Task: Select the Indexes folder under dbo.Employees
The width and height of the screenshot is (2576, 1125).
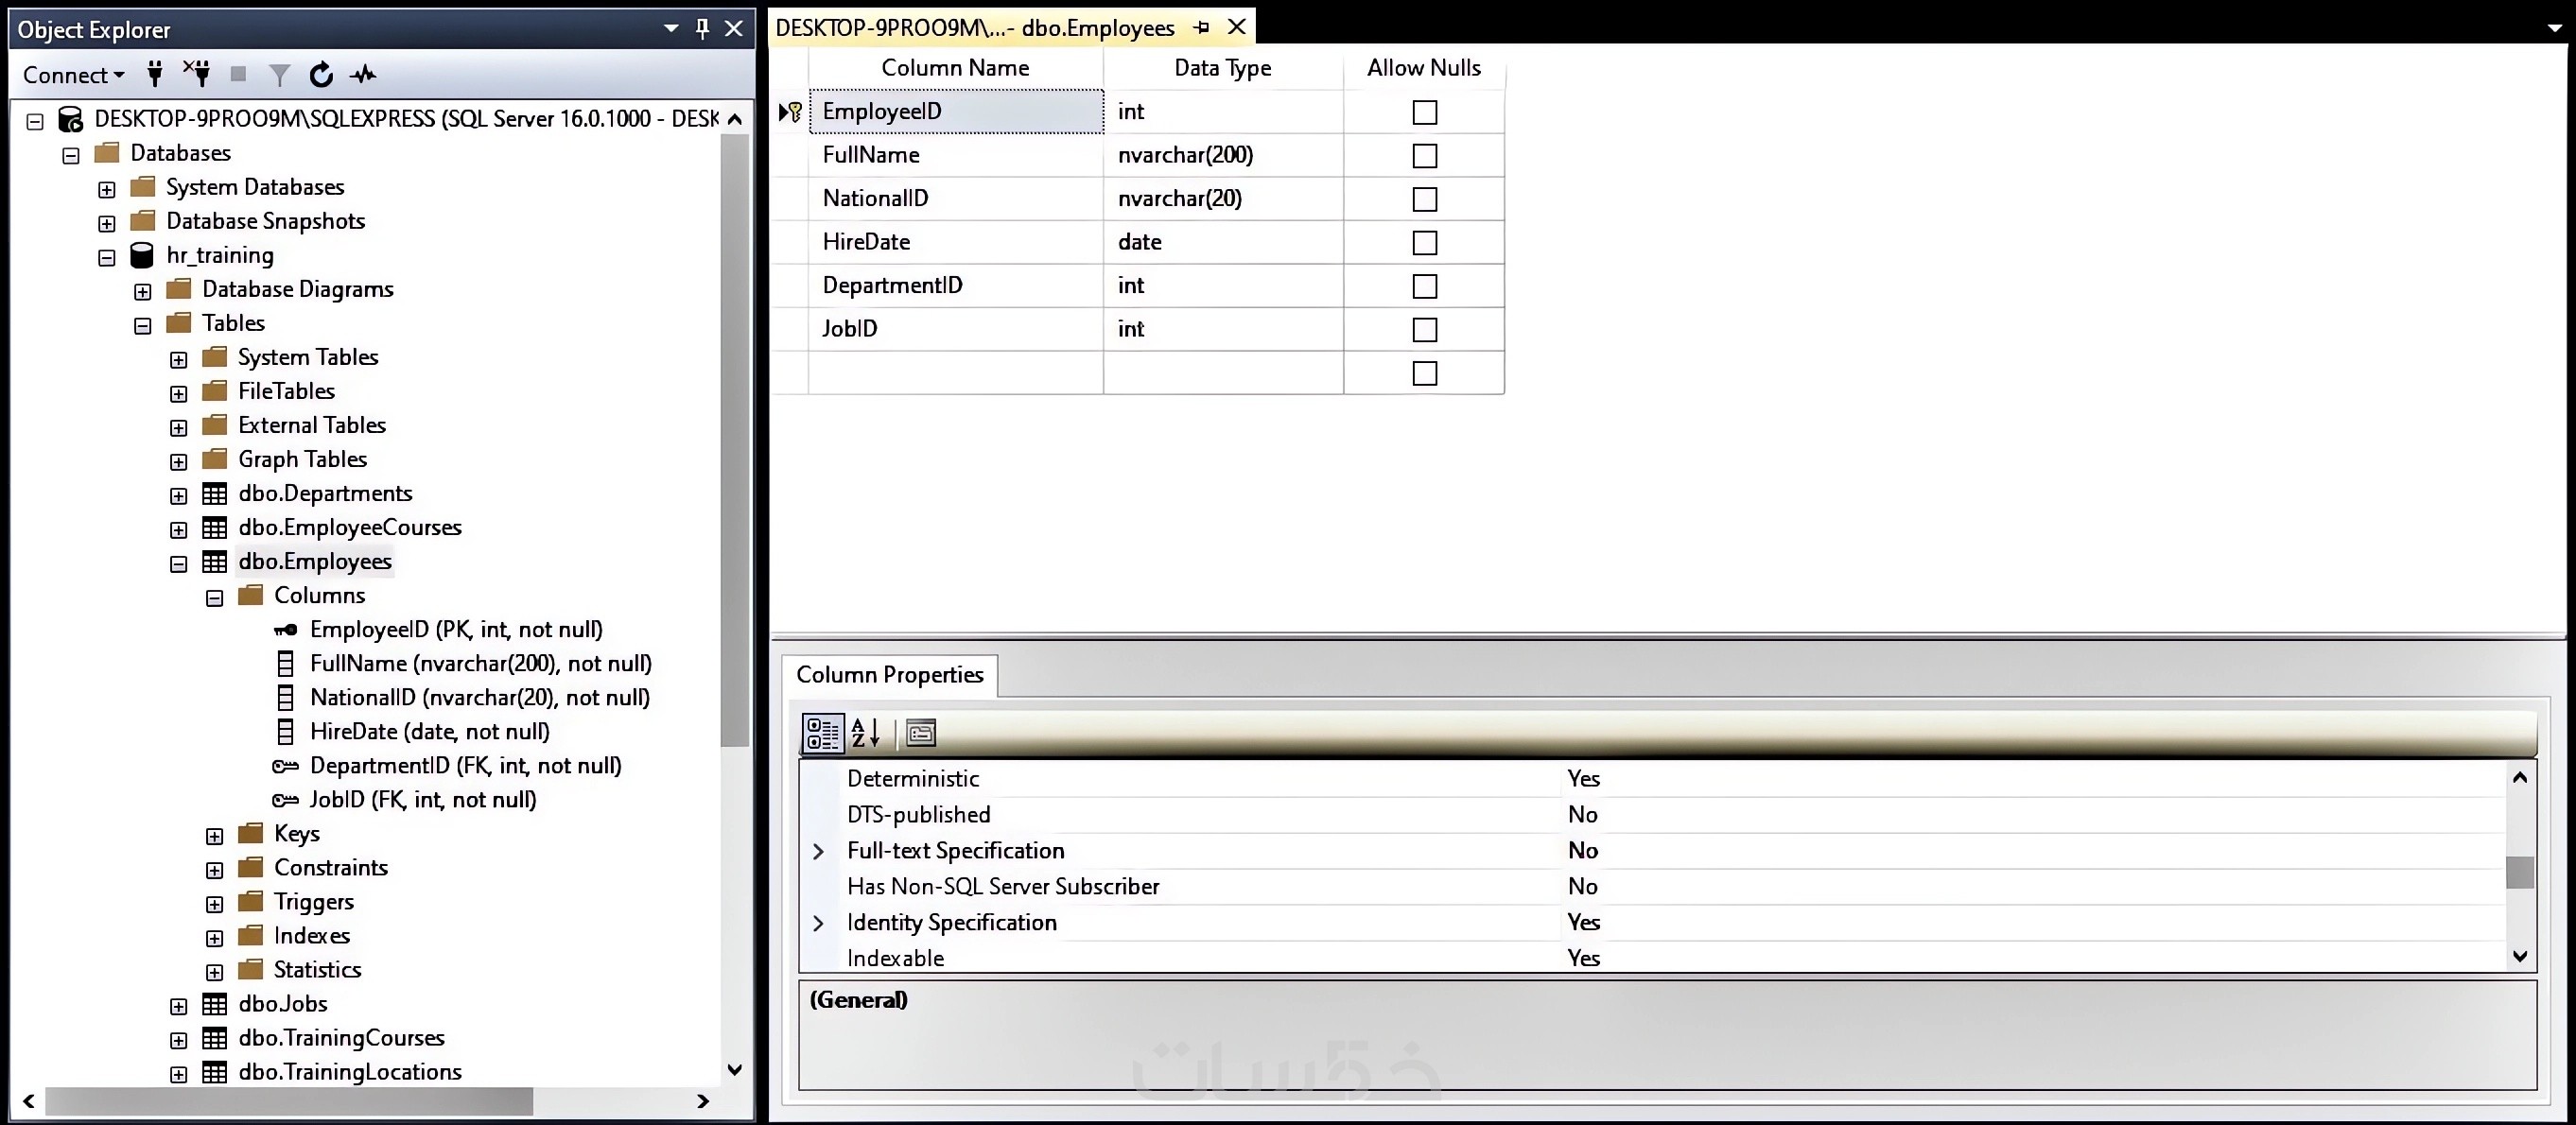Action: (311, 936)
